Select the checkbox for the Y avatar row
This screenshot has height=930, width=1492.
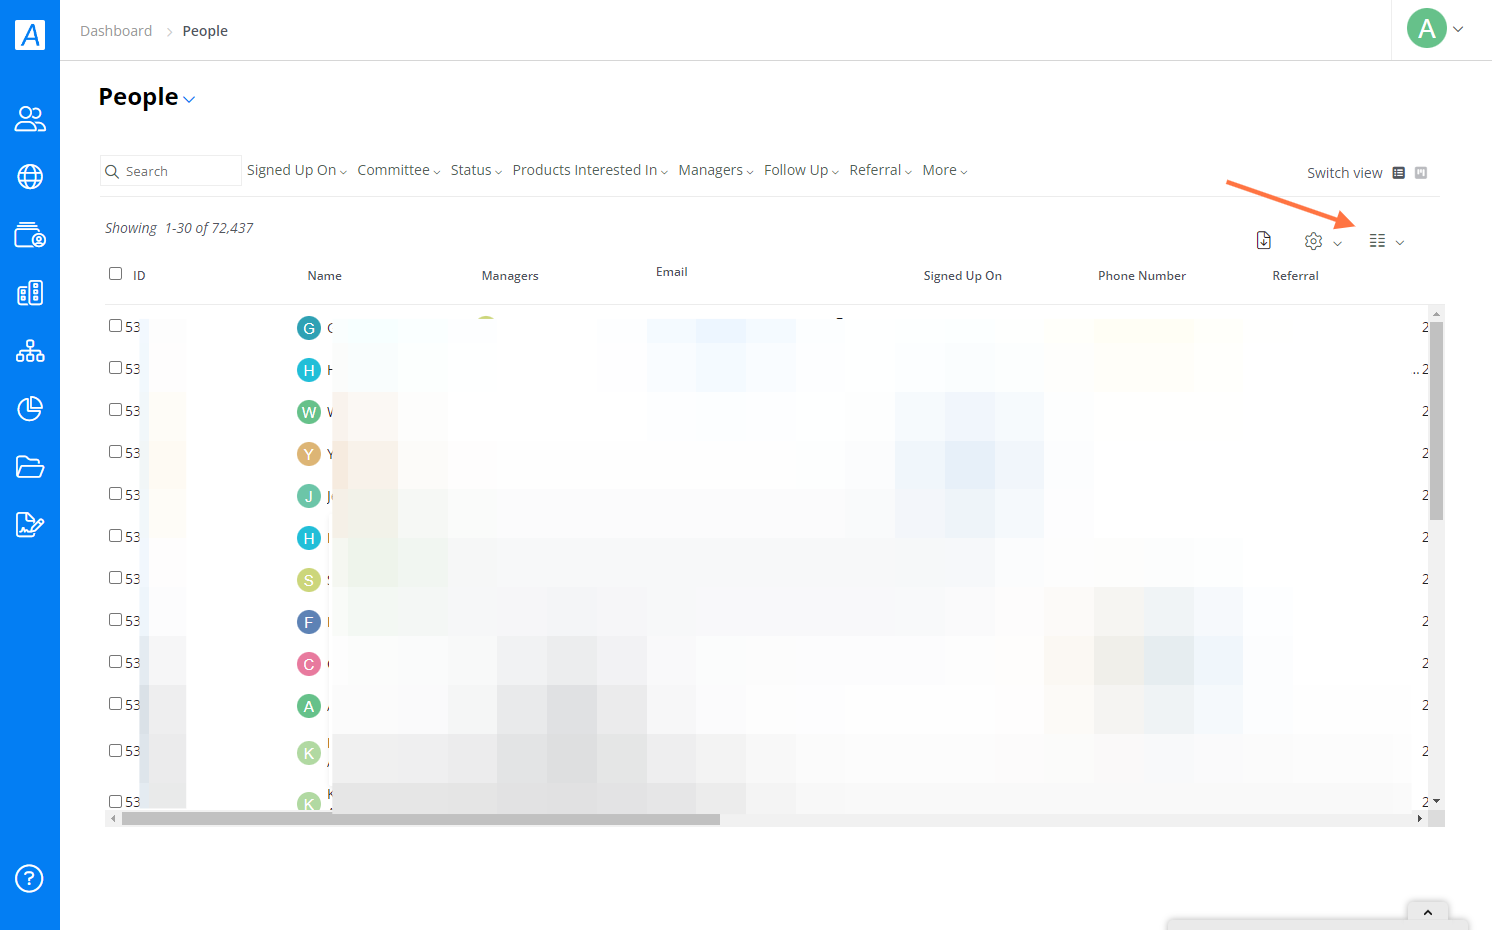[115, 452]
